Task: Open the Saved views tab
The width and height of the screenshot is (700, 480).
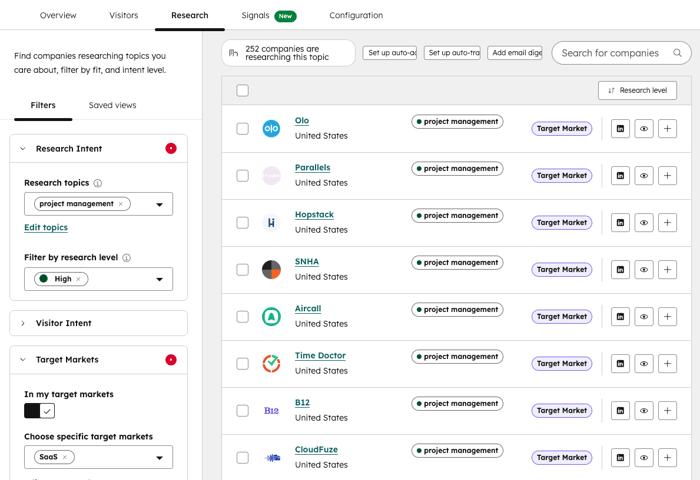Action: (112, 105)
